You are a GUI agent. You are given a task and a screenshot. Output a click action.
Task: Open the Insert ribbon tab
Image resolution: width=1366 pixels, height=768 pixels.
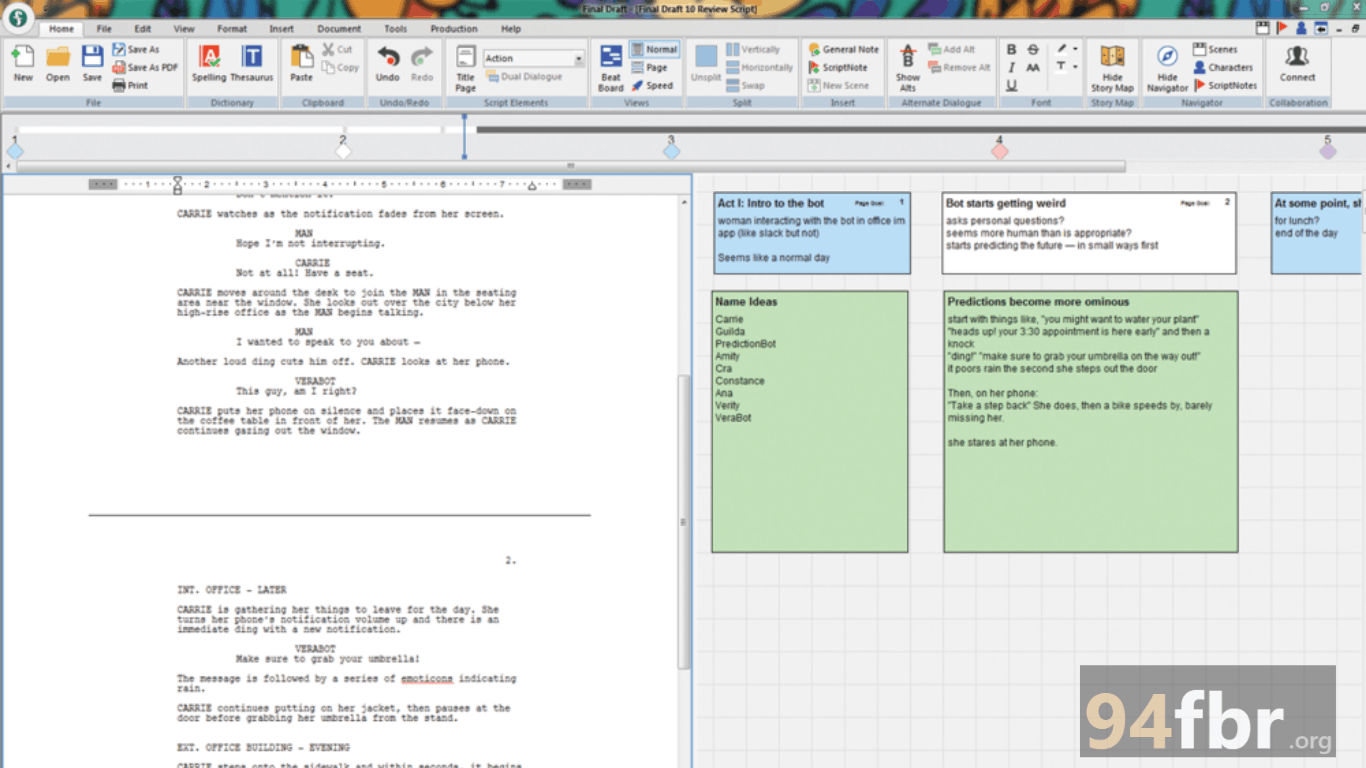282,29
